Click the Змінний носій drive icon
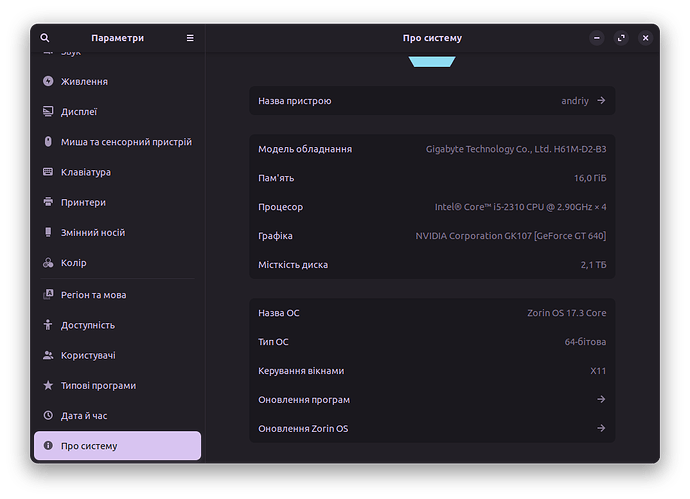The width and height of the screenshot is (690, 499). [x=48, y=232]
